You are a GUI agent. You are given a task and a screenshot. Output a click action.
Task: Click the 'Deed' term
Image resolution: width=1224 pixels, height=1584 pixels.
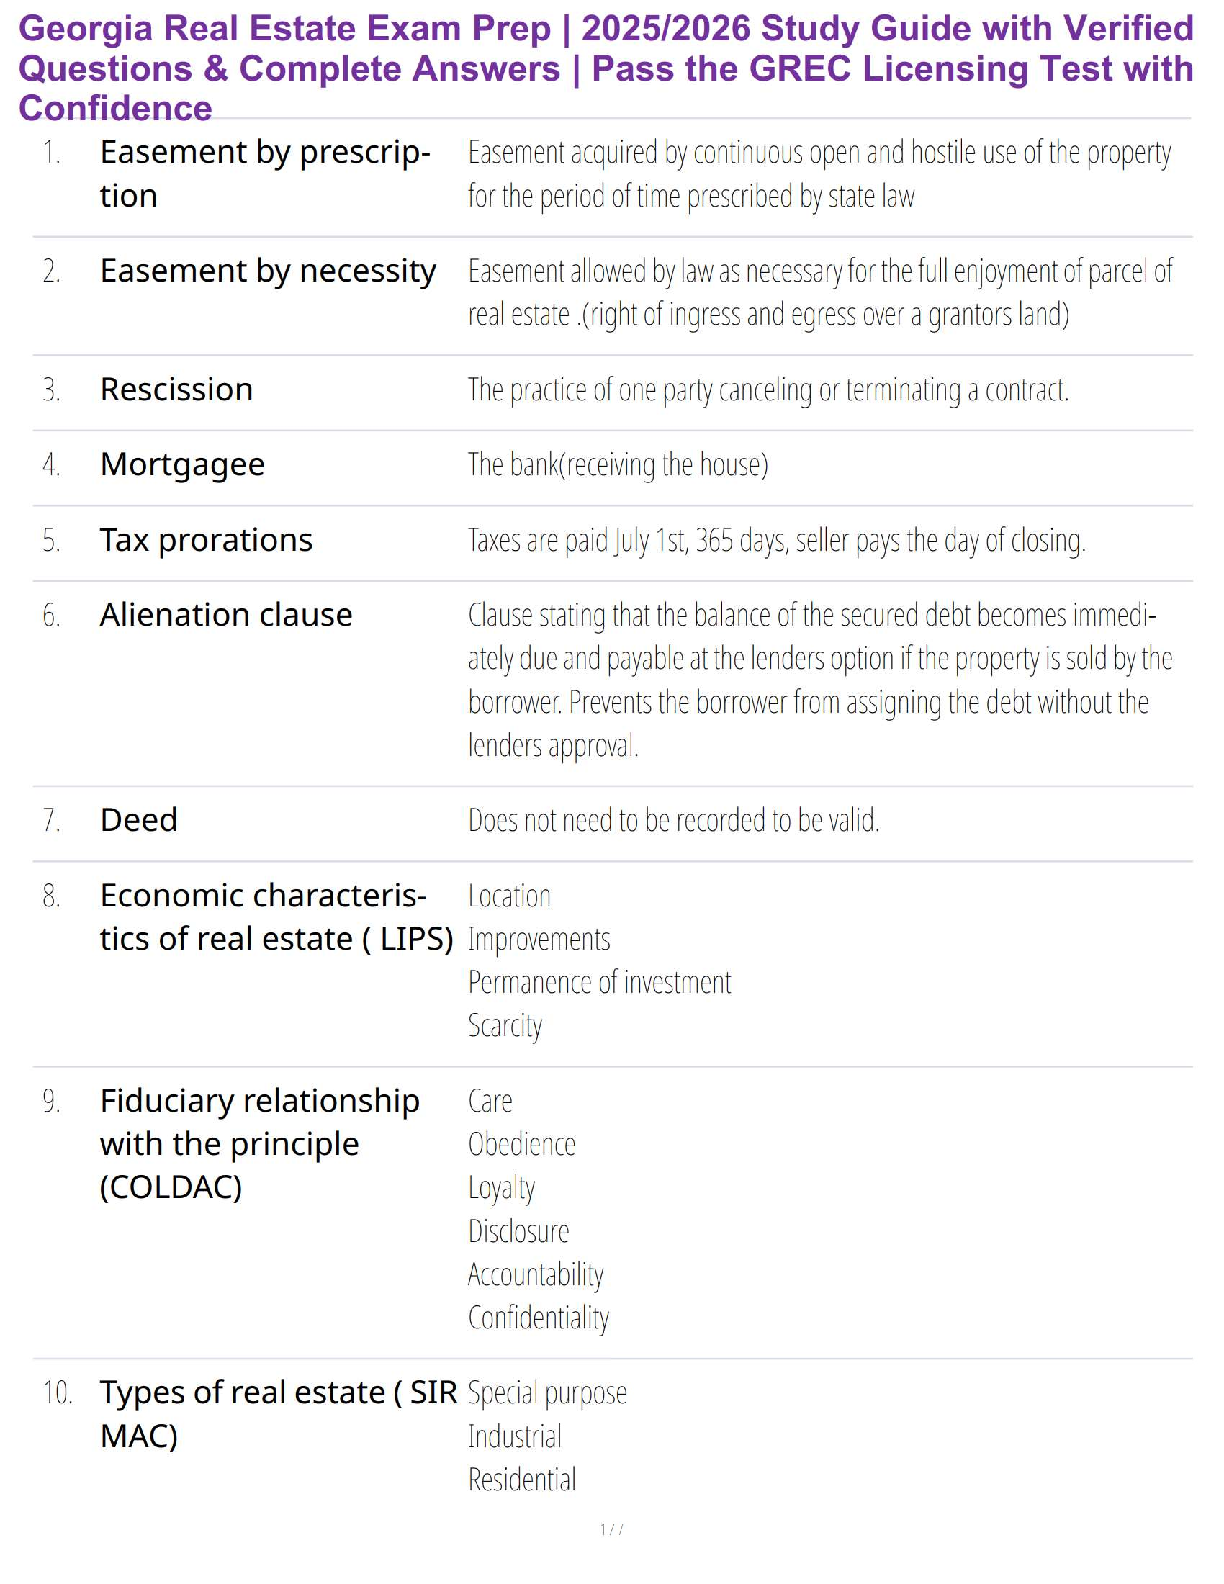point(139,820)
